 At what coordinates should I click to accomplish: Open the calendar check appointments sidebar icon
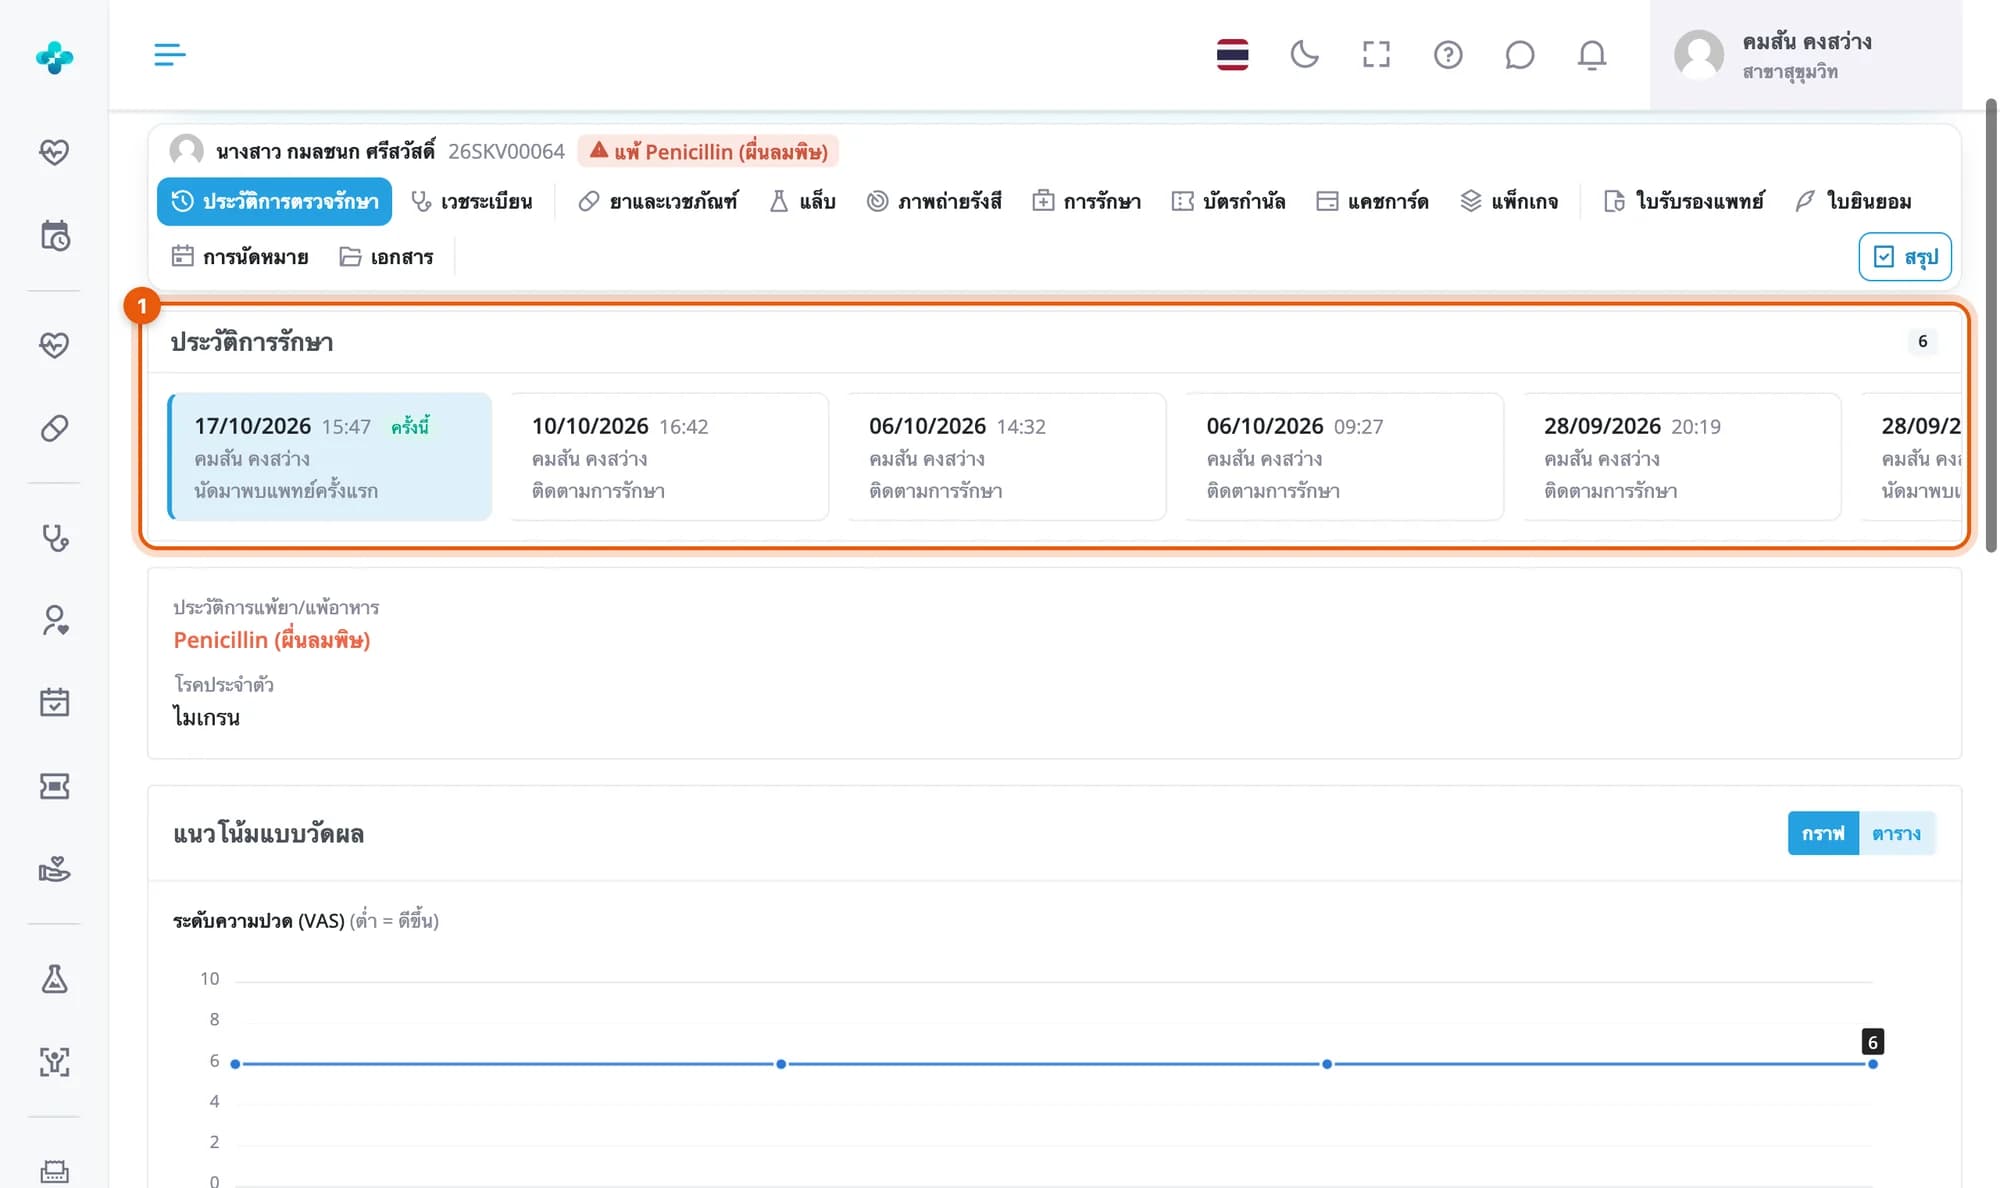click(x=54, y=702)
